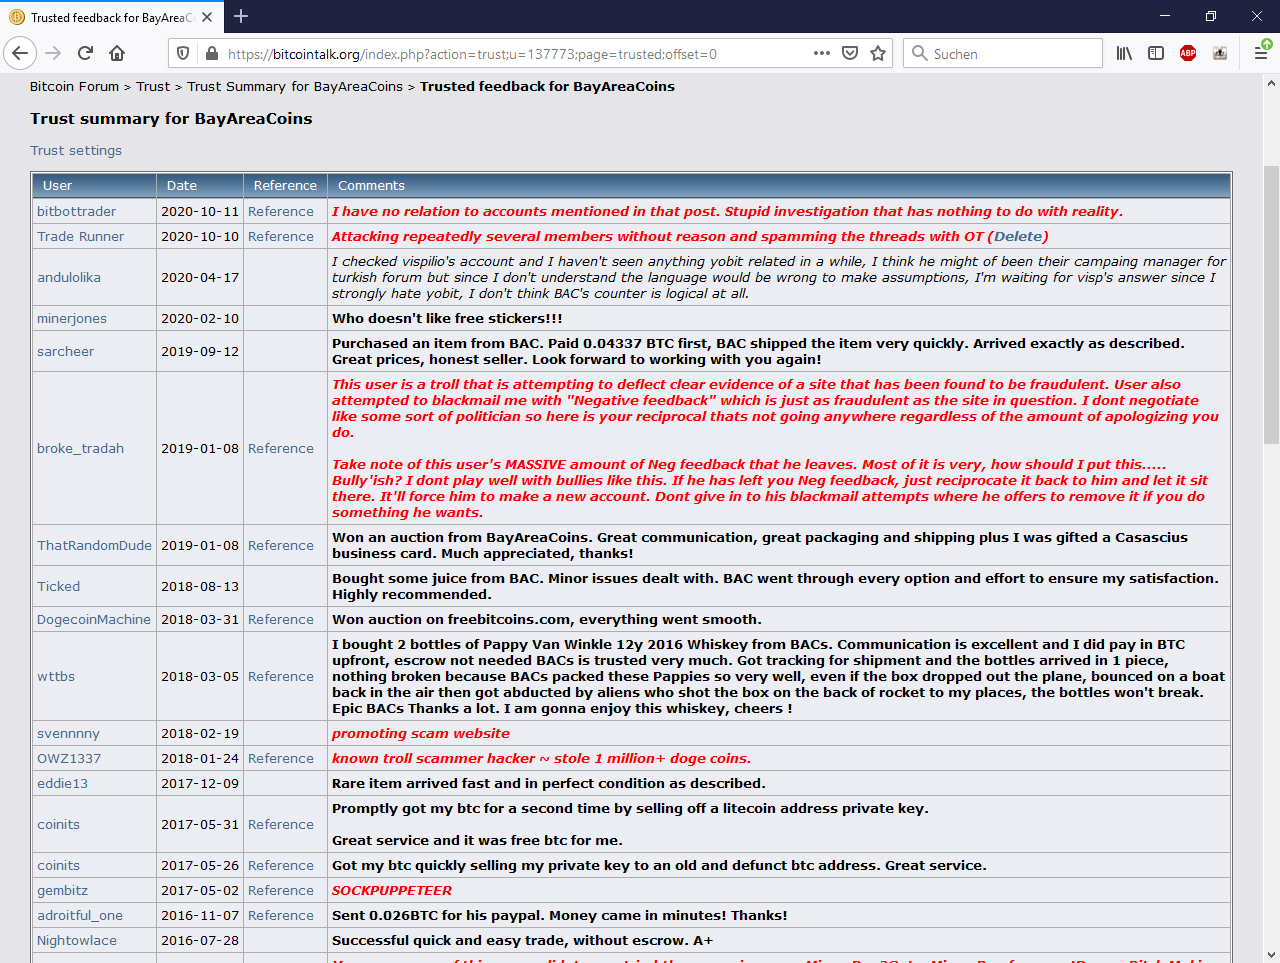Open the wttbs user profile

[56, 677]
